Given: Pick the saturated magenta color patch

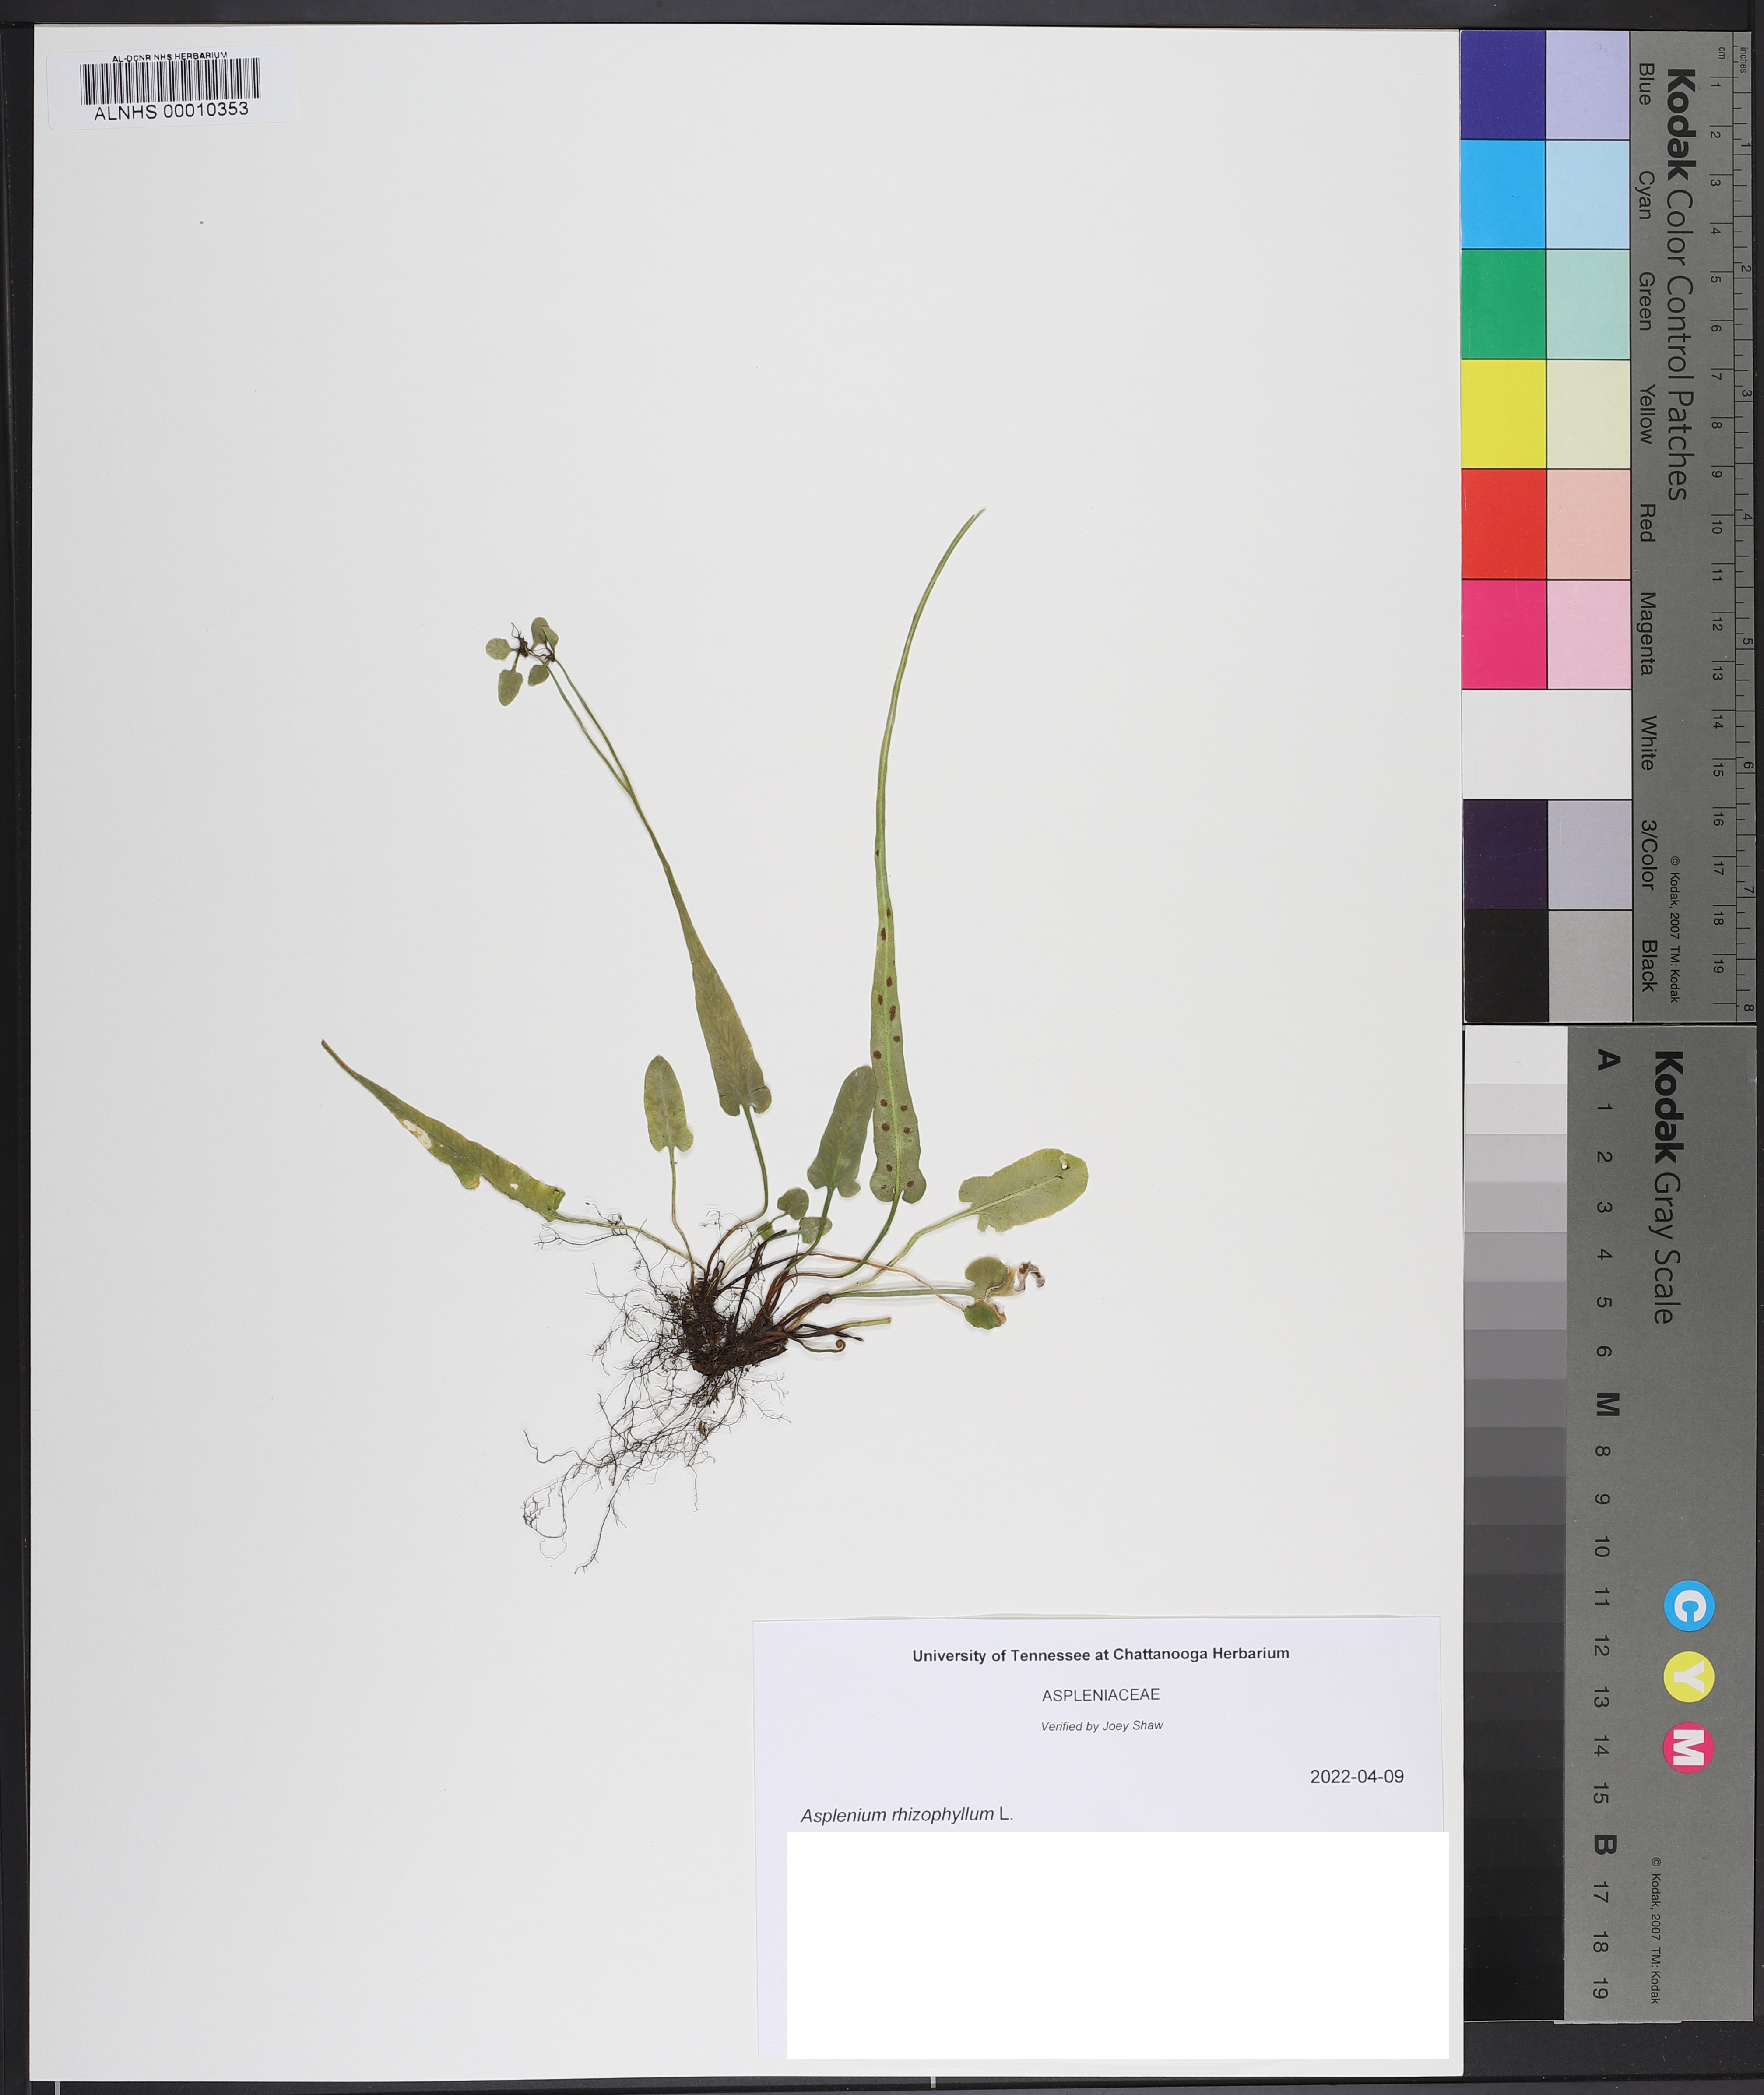Looking at the screenshot, I should (x=1503, y=634).
